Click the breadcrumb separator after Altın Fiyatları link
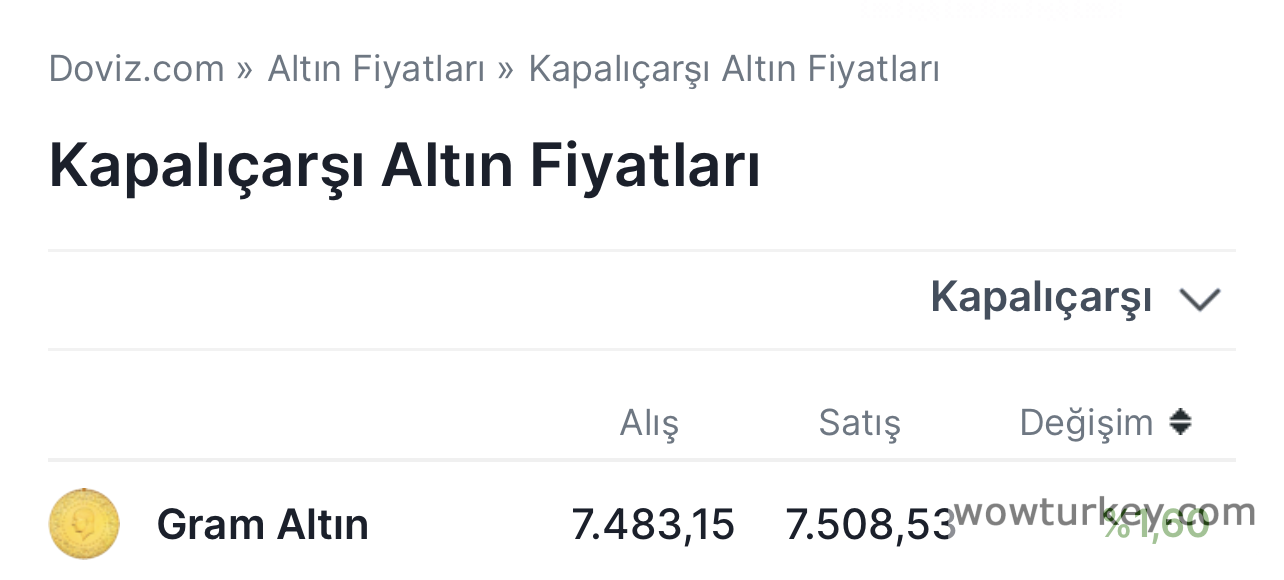The image size is (1284, 580). tap(506, 70)
